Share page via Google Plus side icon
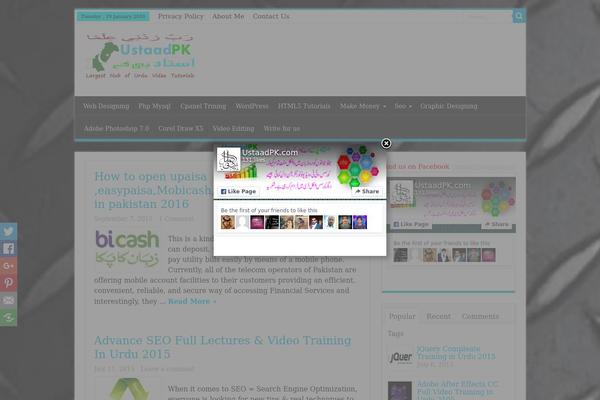Viewport: 600px width, 400px height. pos(8,266)
